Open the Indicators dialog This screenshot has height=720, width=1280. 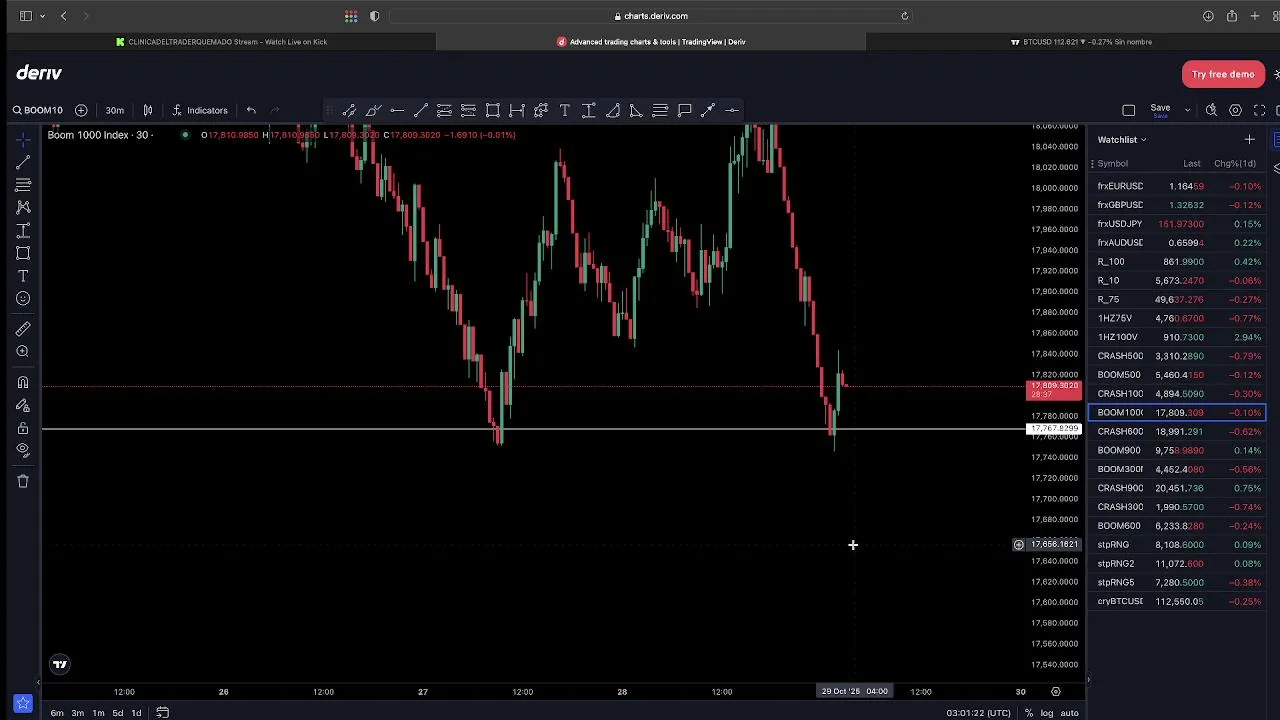[x=200, y=110]
